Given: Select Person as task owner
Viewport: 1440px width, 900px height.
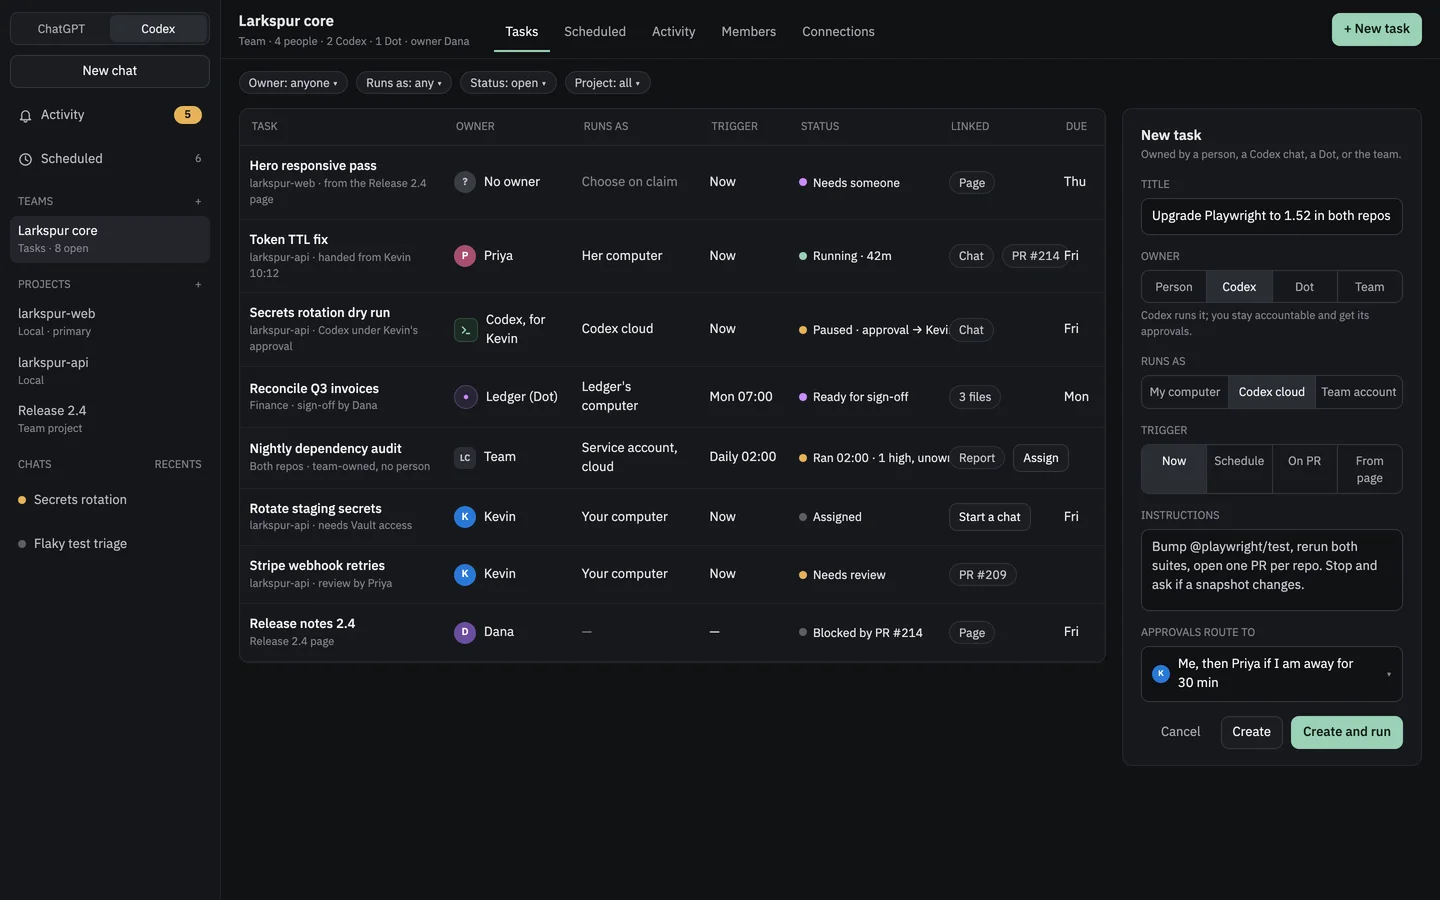Looking at the screenshot, I should tap(1174, 287).
